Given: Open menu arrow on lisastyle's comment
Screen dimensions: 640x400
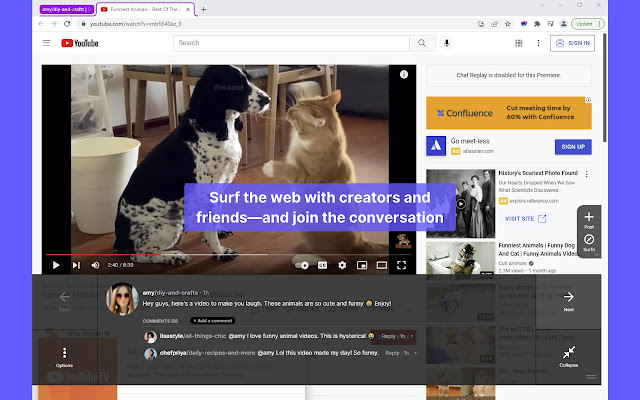Looking at the screenshot, I should [x=412, y=336].
